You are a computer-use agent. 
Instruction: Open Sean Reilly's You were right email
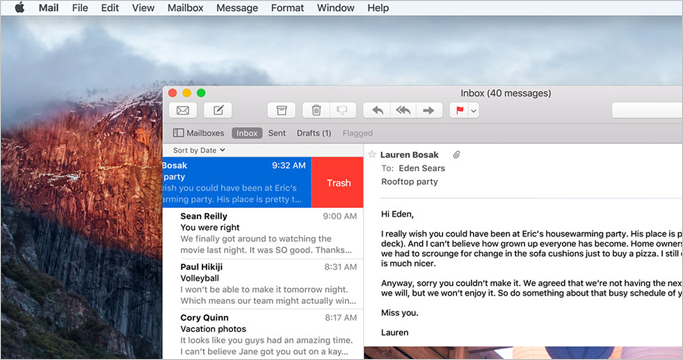coord(263,233)
